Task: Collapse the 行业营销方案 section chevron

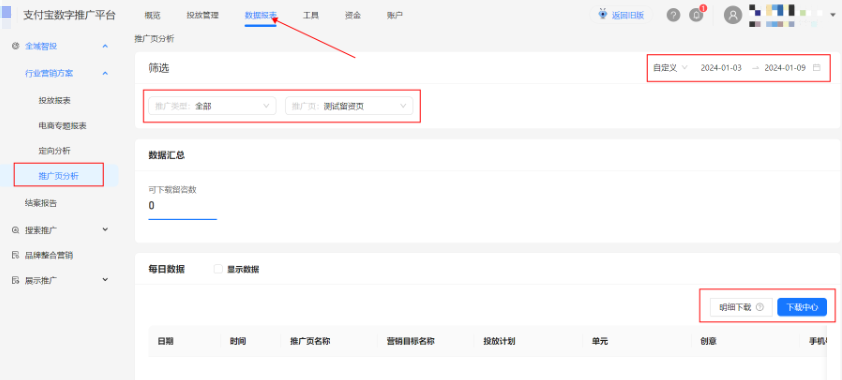Action: tap(105, 73)
